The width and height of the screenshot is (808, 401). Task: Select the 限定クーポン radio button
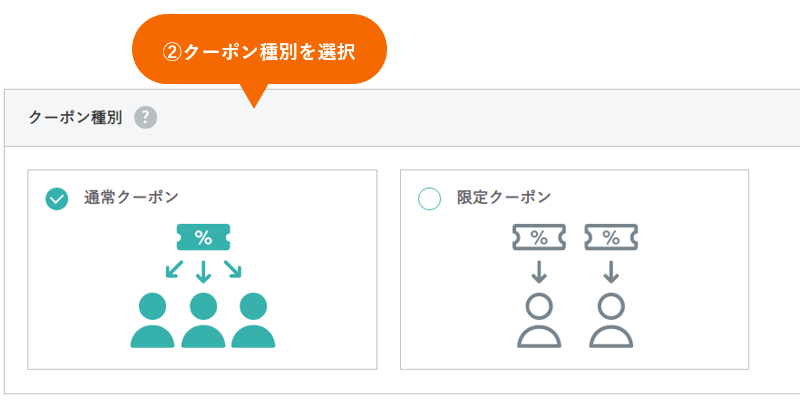[x=429, y=199]
